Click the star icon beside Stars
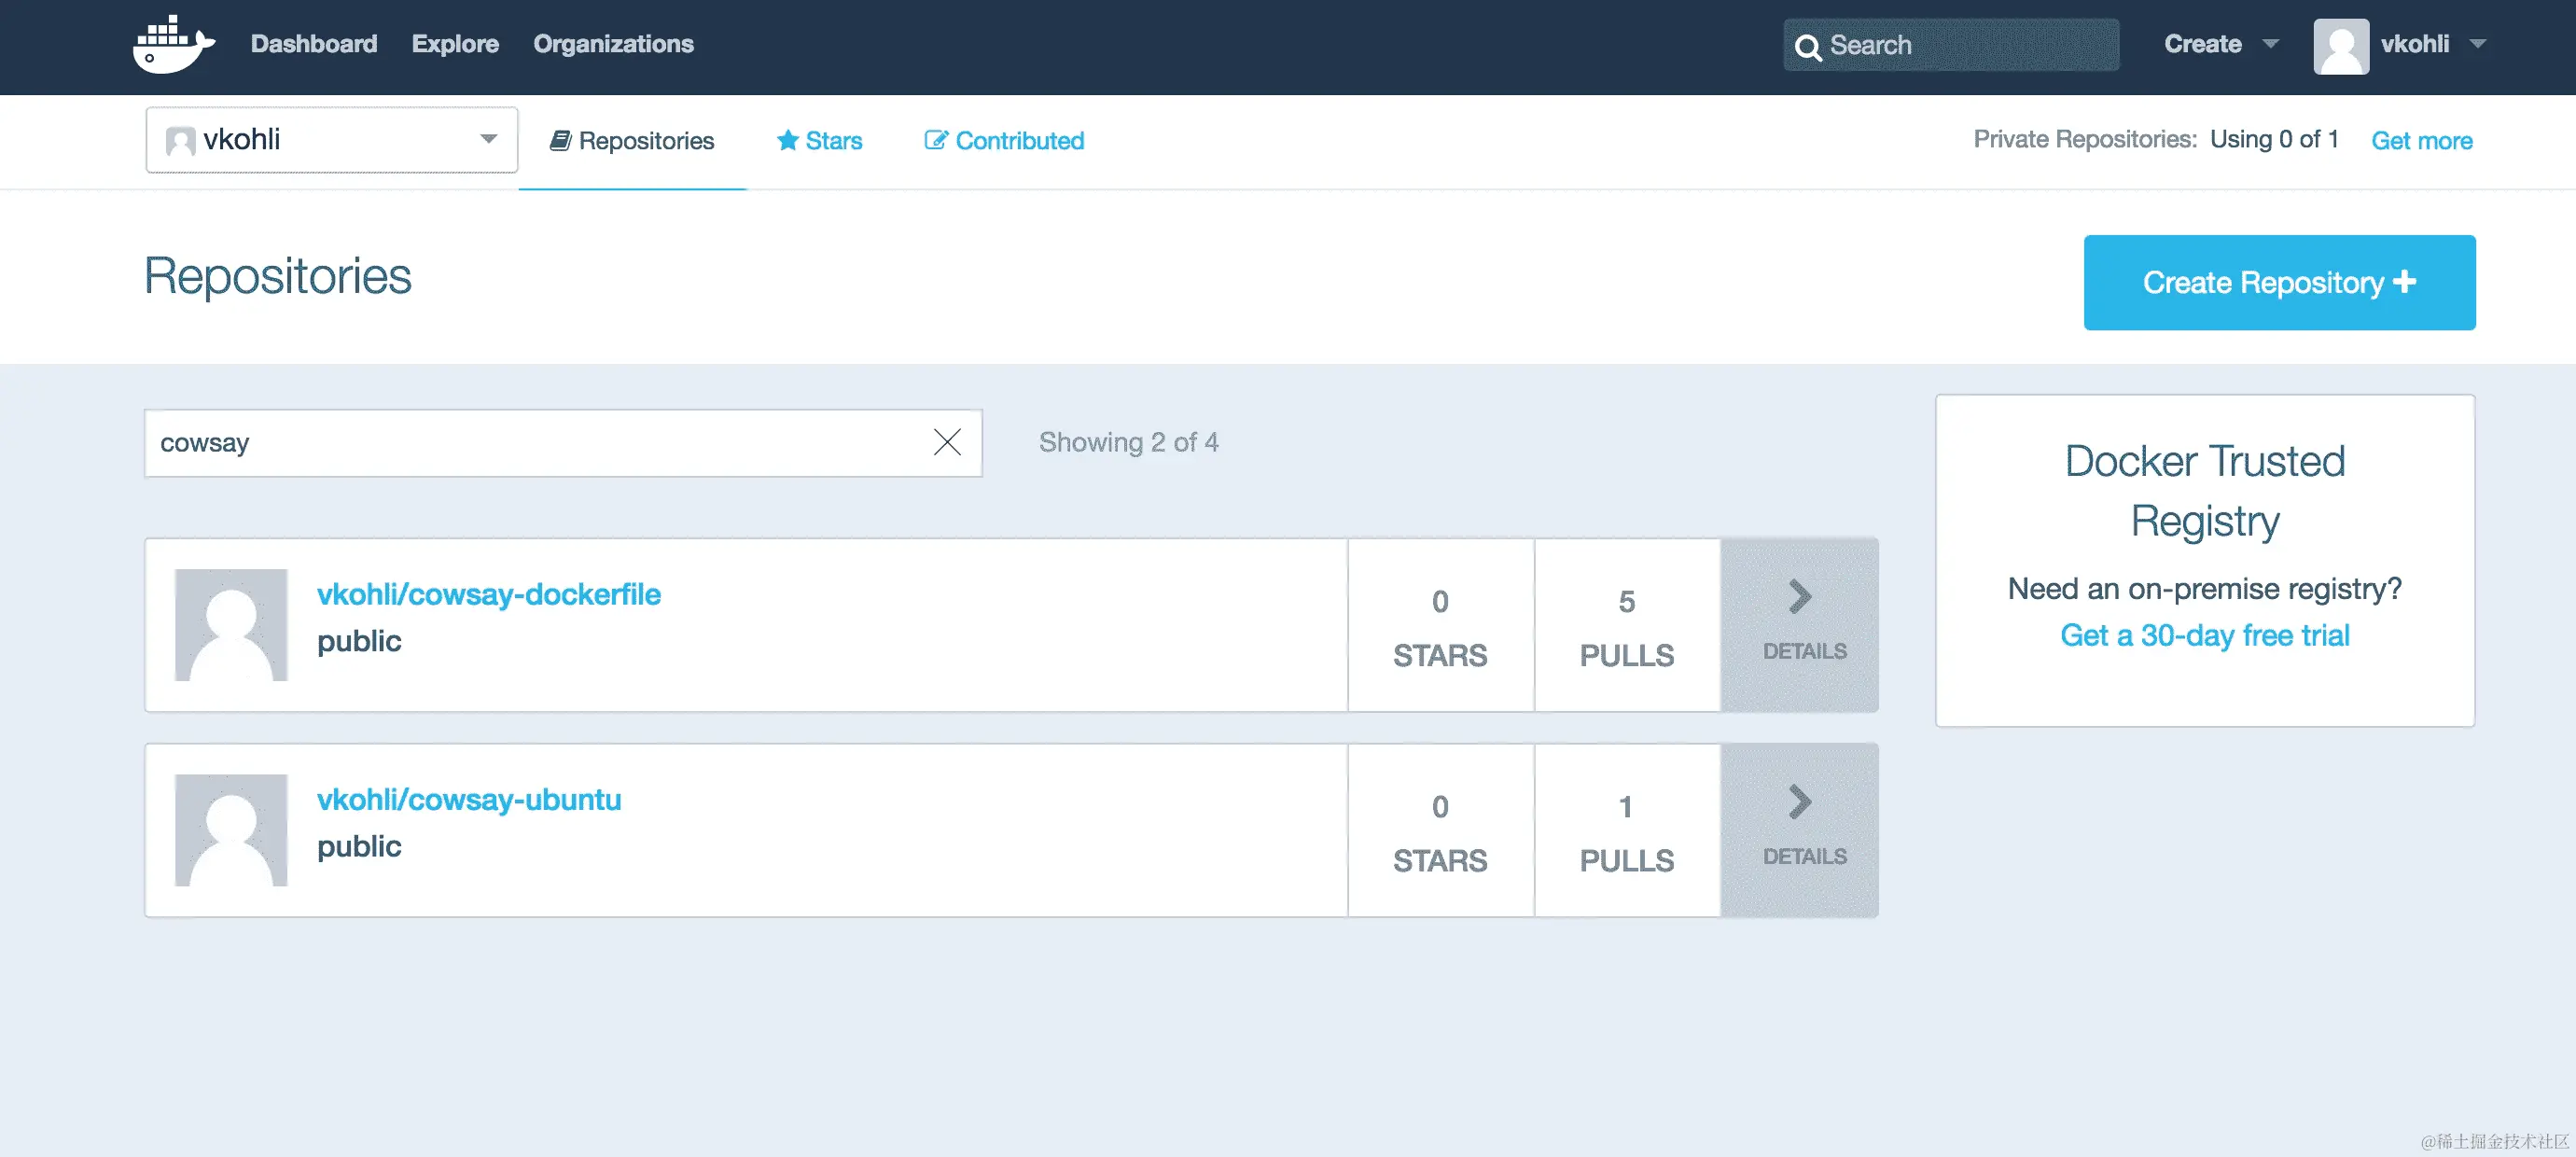This screenshot has height=1157, width=2576. coord(788,140)
